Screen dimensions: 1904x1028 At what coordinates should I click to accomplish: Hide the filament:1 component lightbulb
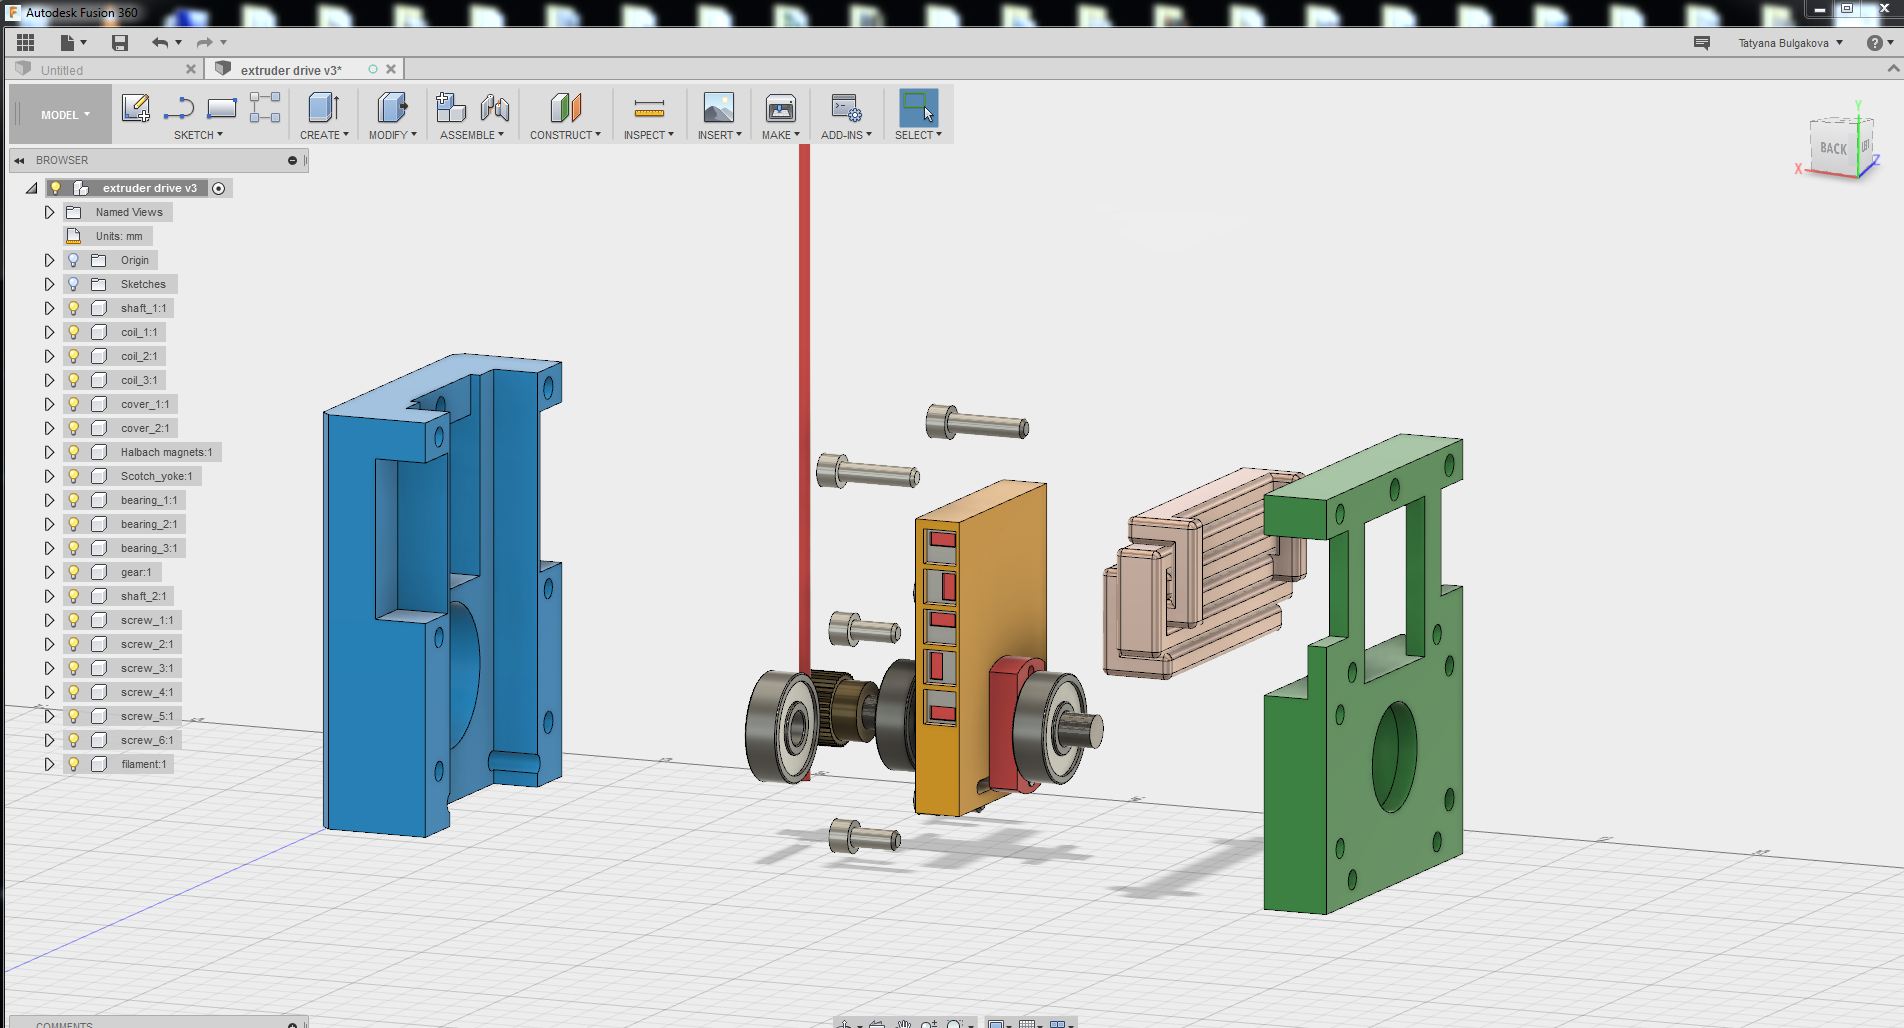[73, 764]
